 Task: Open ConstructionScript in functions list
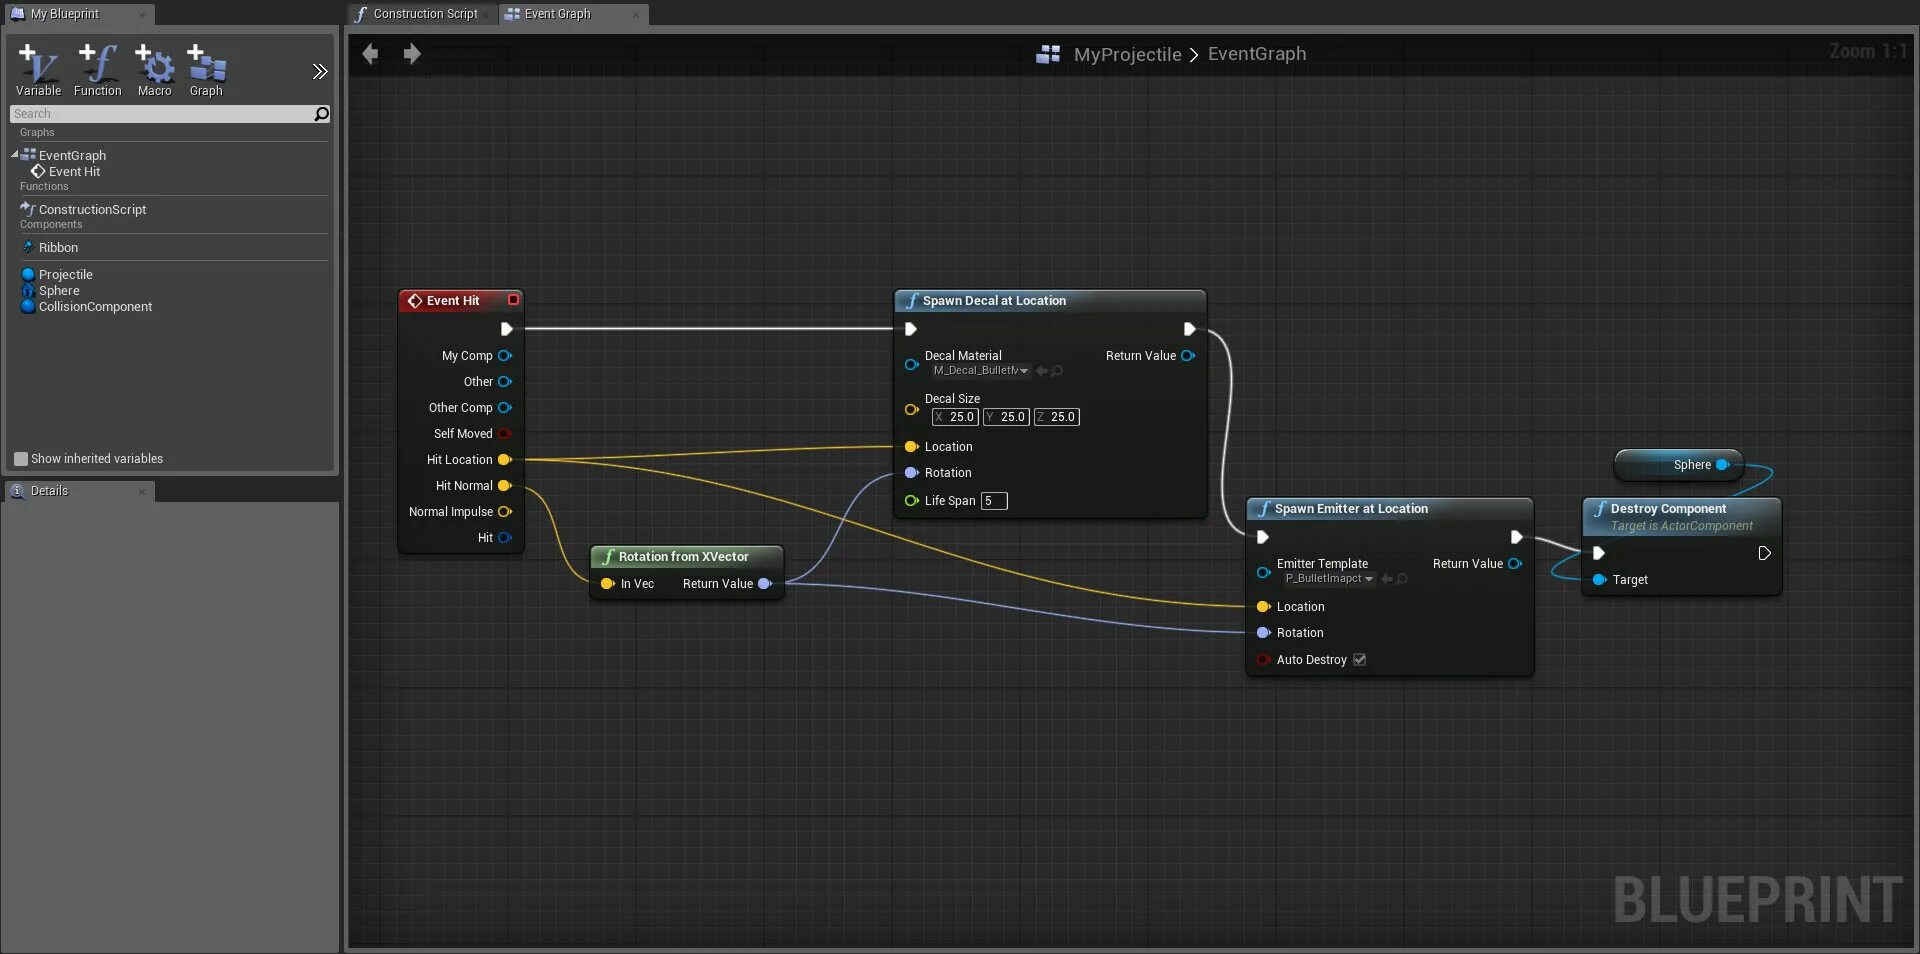click(x=92, y=210)
